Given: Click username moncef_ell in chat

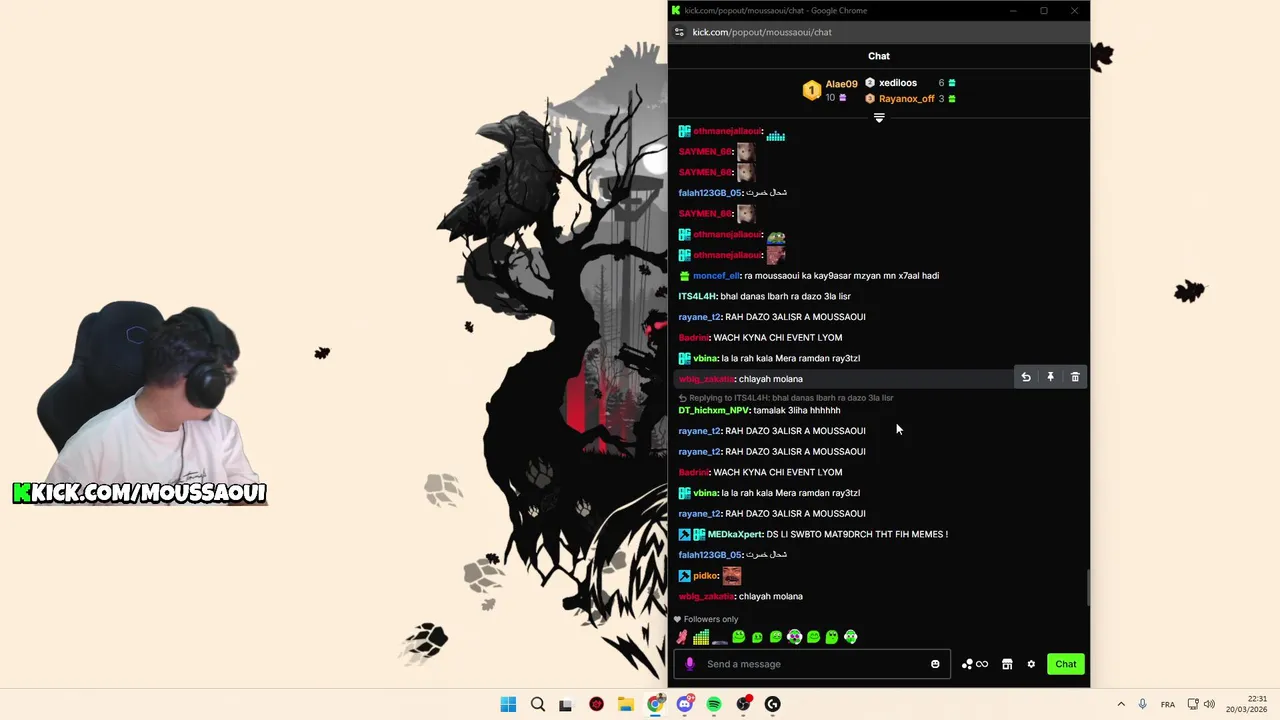Looking at the screenshot, I should pyautogui.click(x=716, y=276).
